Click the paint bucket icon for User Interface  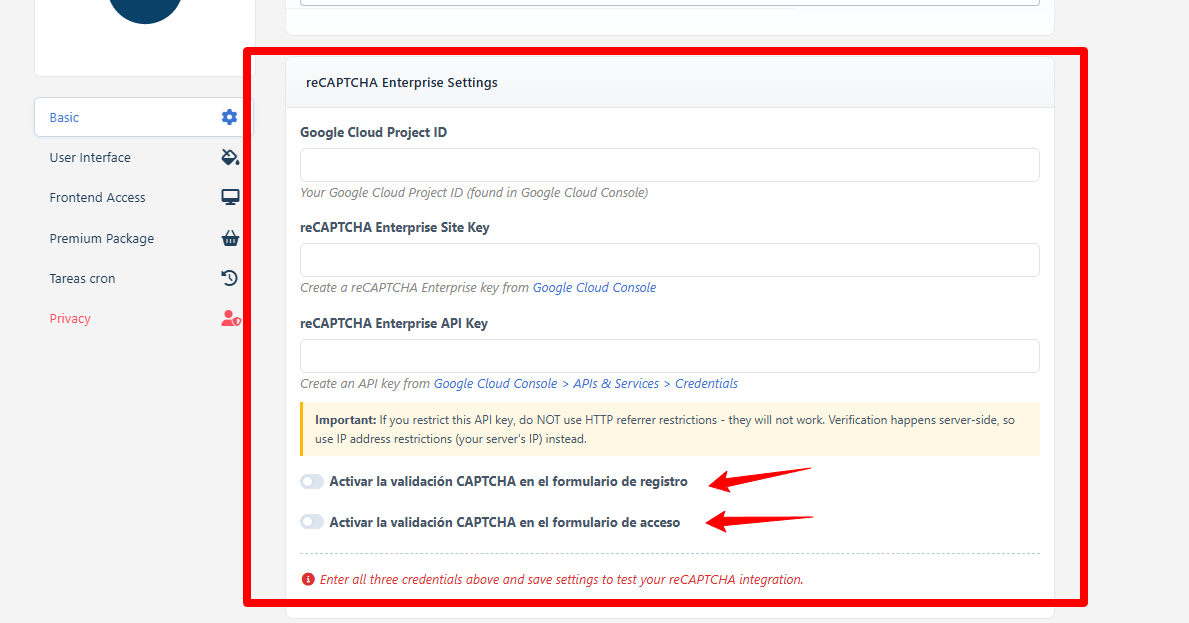tap(229, 157)
